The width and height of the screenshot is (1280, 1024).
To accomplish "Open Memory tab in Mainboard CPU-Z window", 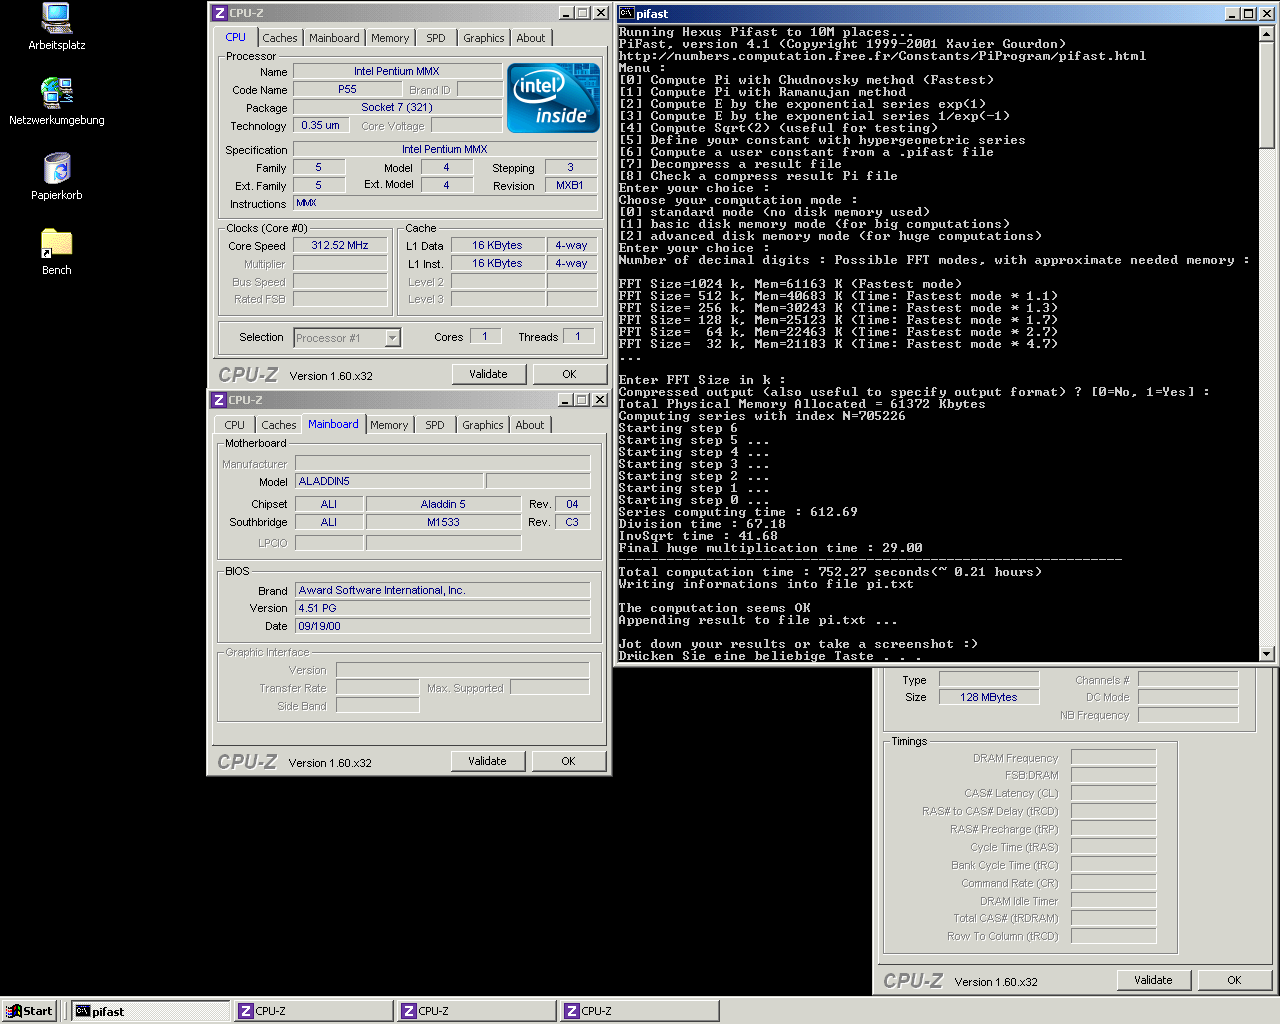I will pos(389,425).
